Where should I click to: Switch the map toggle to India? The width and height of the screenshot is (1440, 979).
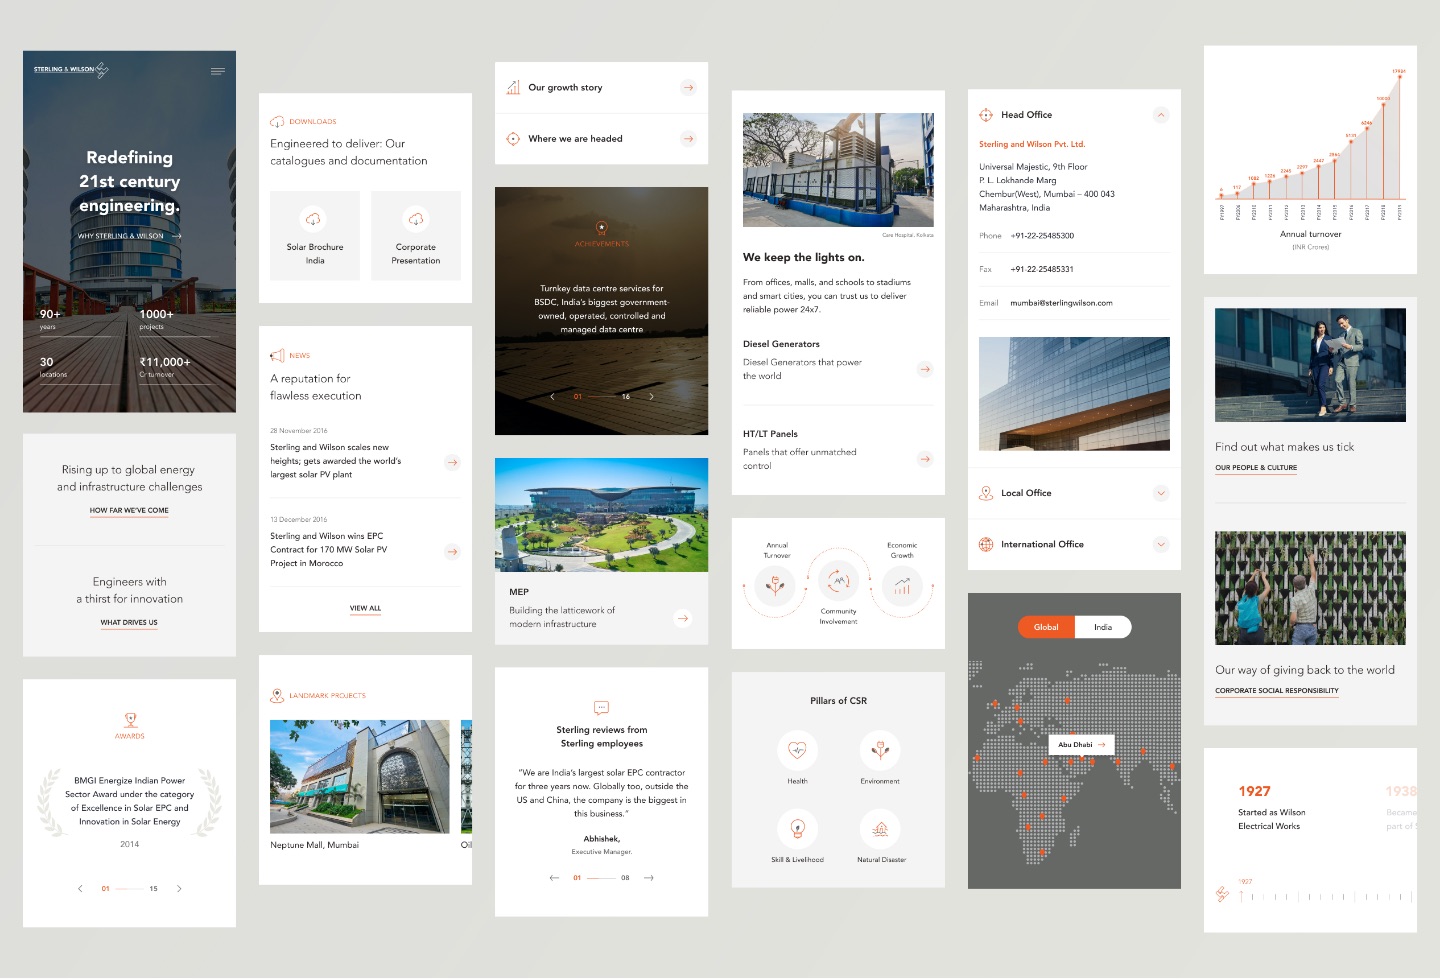(x=1103, y=627)
